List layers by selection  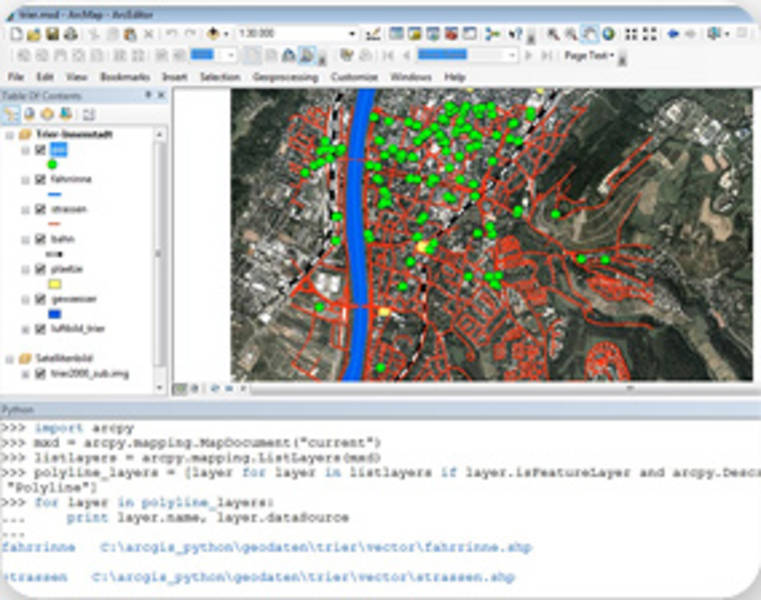pos(66,114)
